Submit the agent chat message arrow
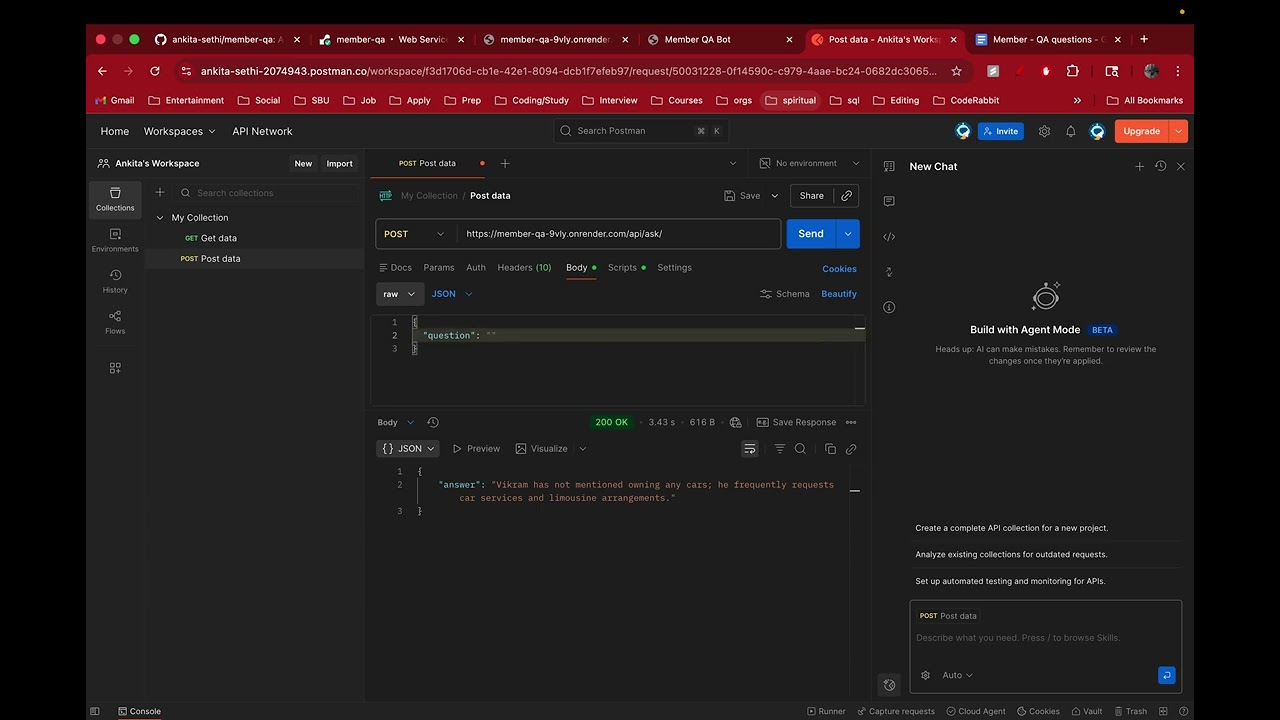 pyautogui.click(x=1166, y=675)
